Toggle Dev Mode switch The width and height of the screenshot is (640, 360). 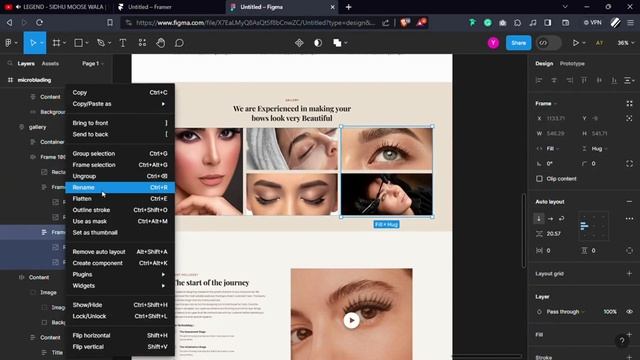point(548,43)
